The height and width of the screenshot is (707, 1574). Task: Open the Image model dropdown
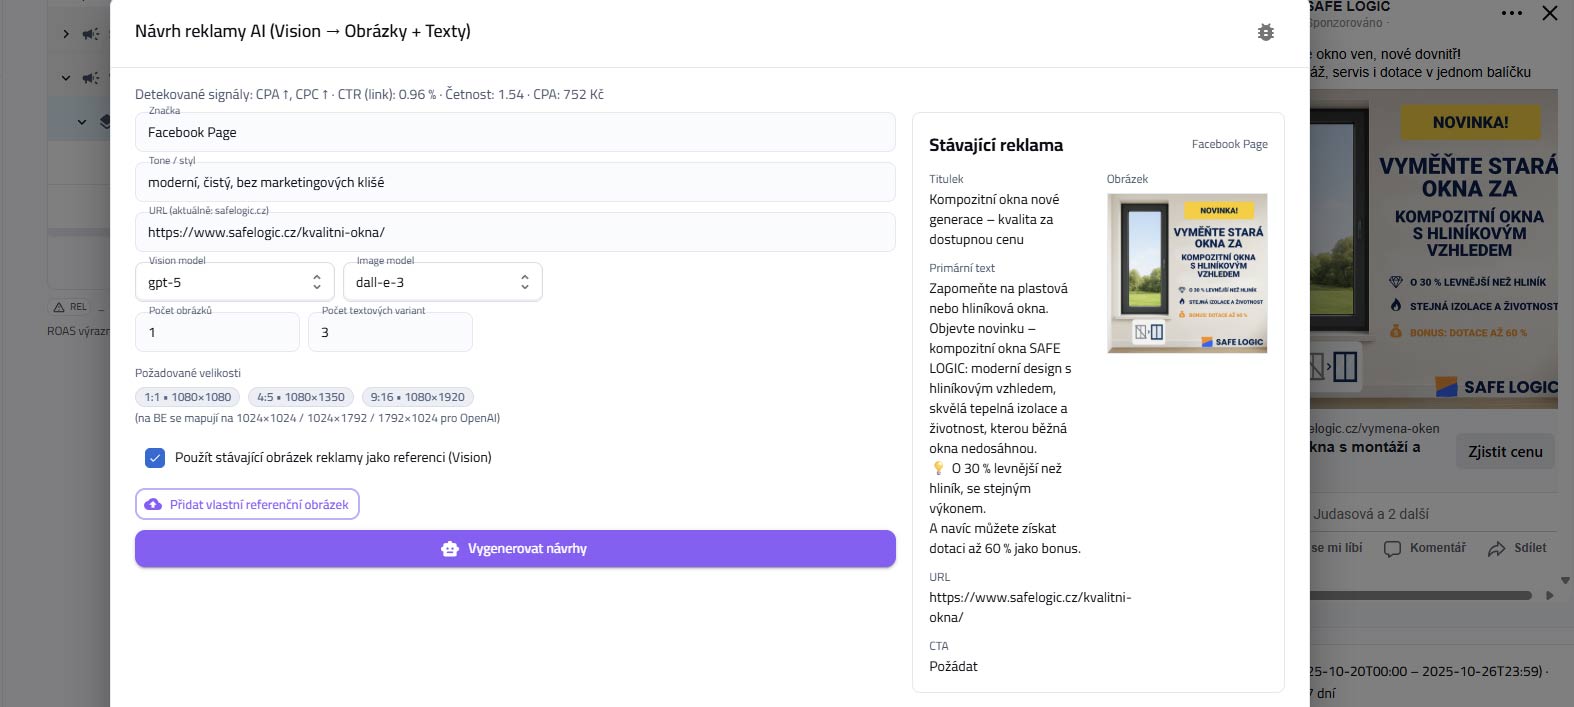pyautogui.click(x=442, y=283)
